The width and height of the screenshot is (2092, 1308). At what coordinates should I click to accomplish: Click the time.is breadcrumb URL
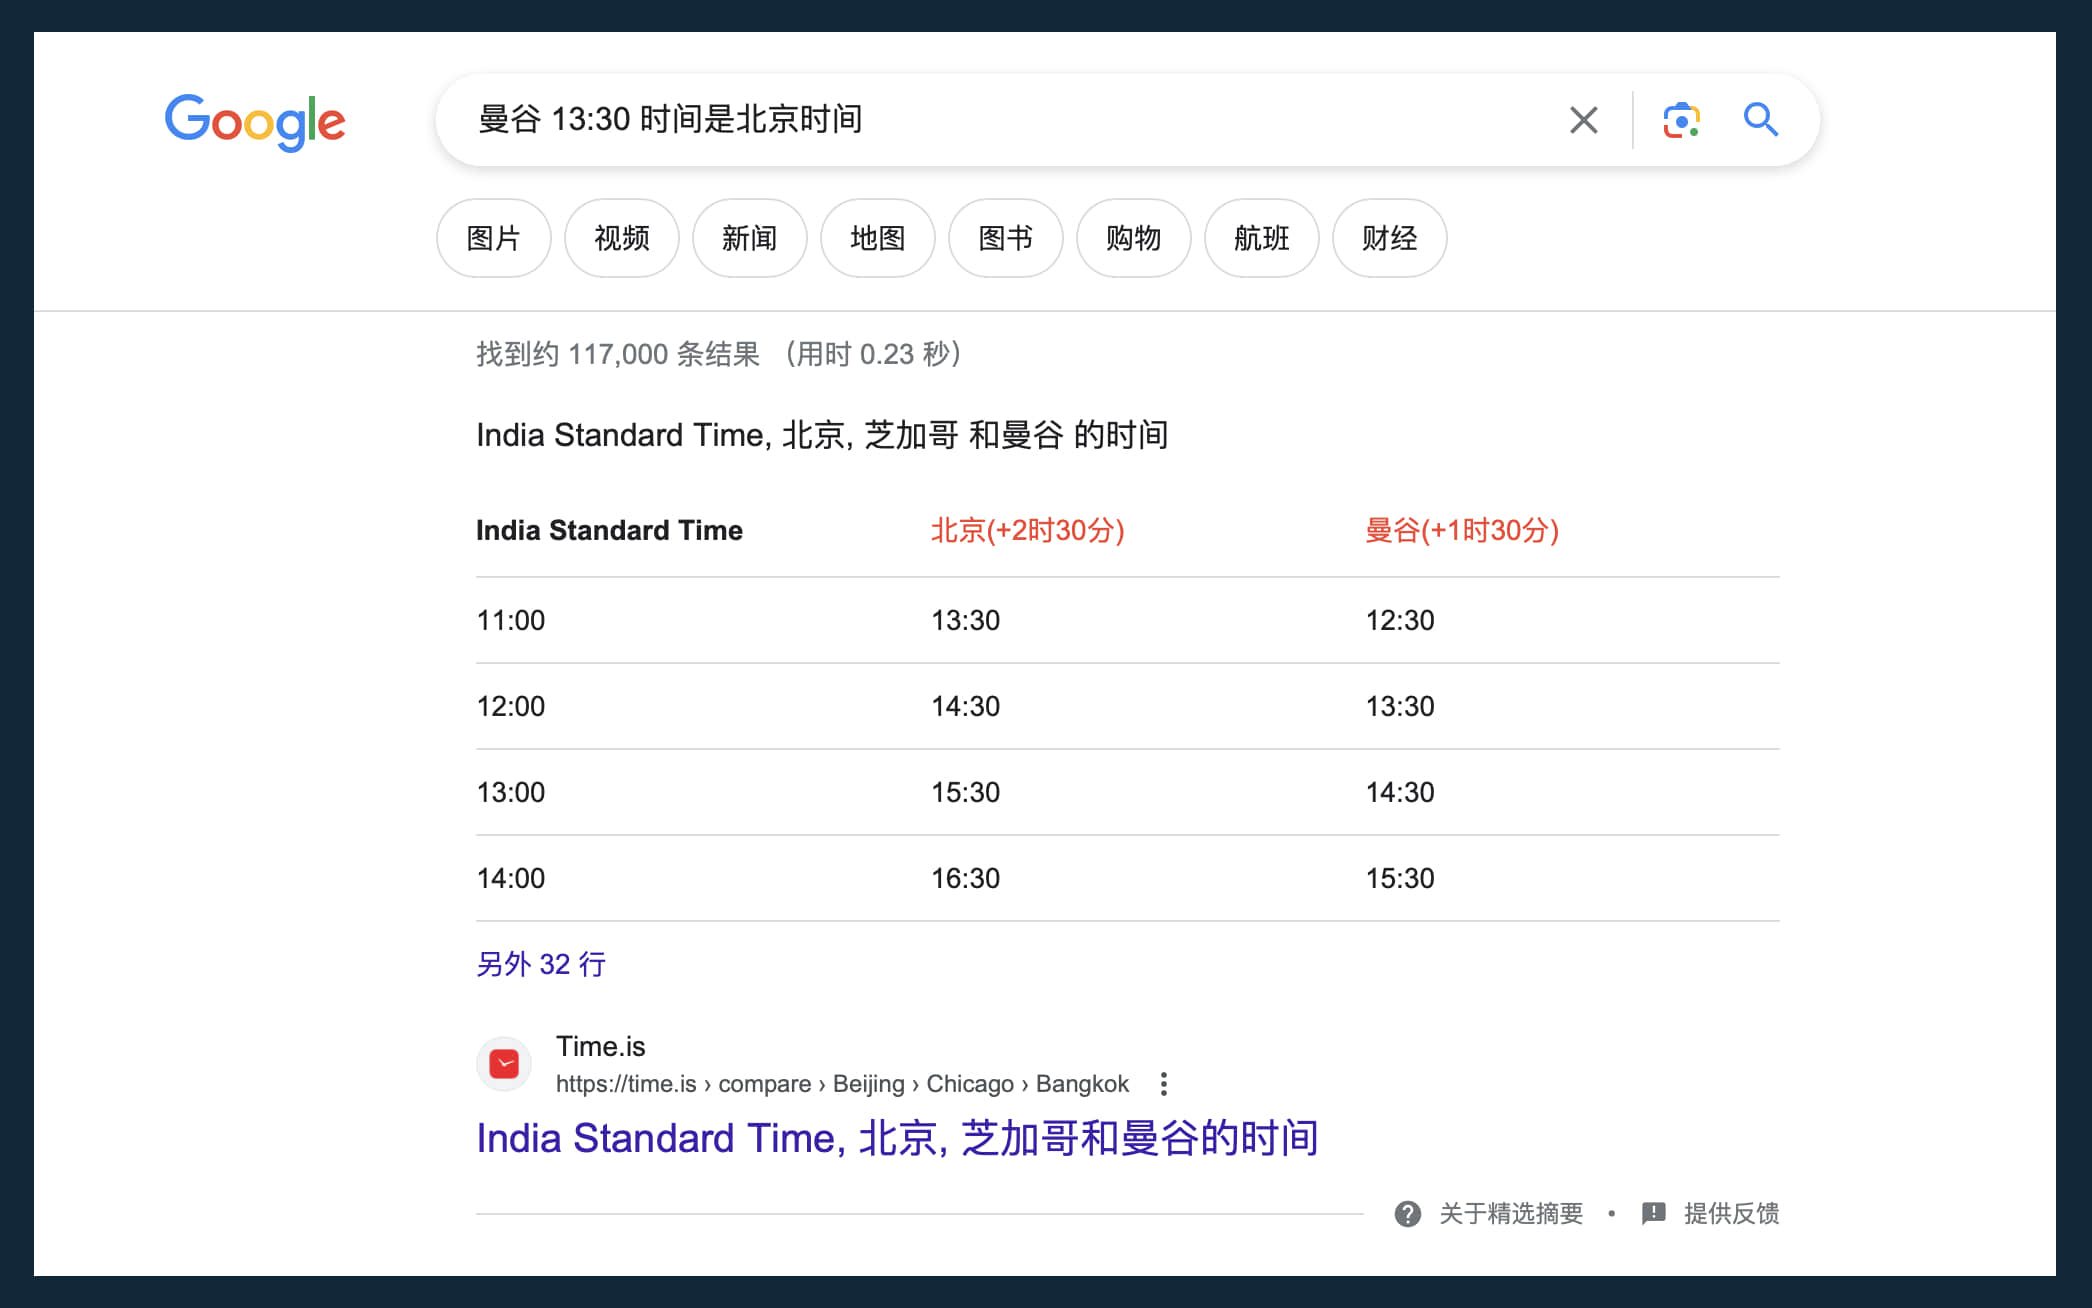842,1084
